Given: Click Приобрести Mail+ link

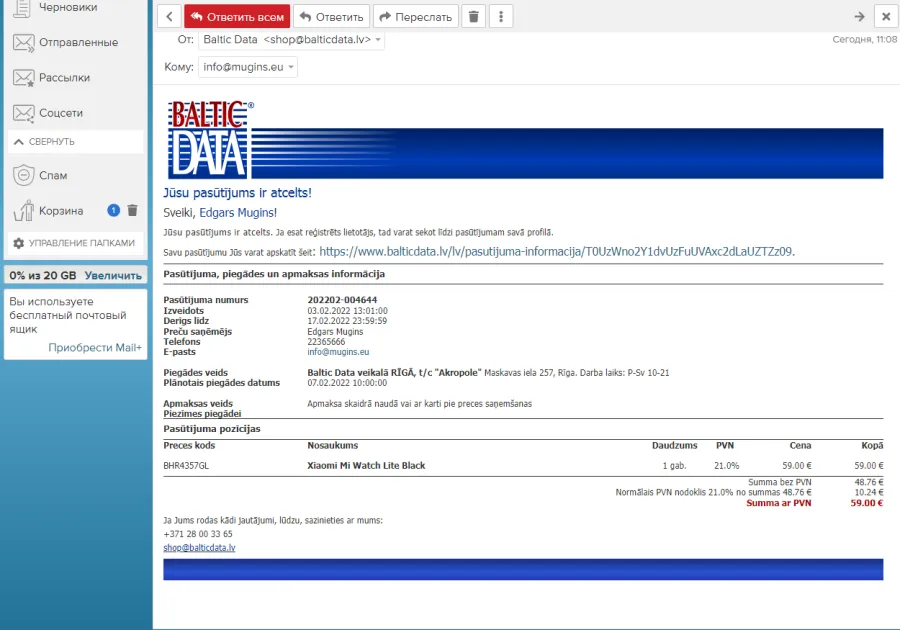Looking at the screenshot, I should click(x=95, y=348).
